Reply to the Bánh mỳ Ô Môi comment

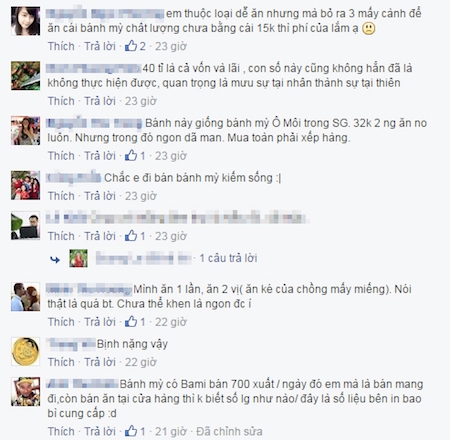tap(100, 156)
